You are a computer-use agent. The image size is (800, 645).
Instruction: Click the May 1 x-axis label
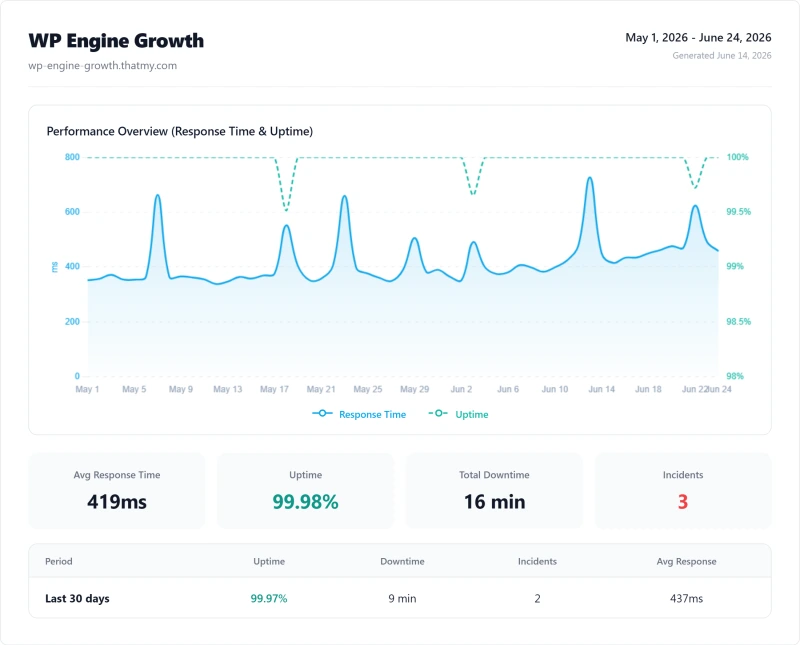[x=87, y=389]
